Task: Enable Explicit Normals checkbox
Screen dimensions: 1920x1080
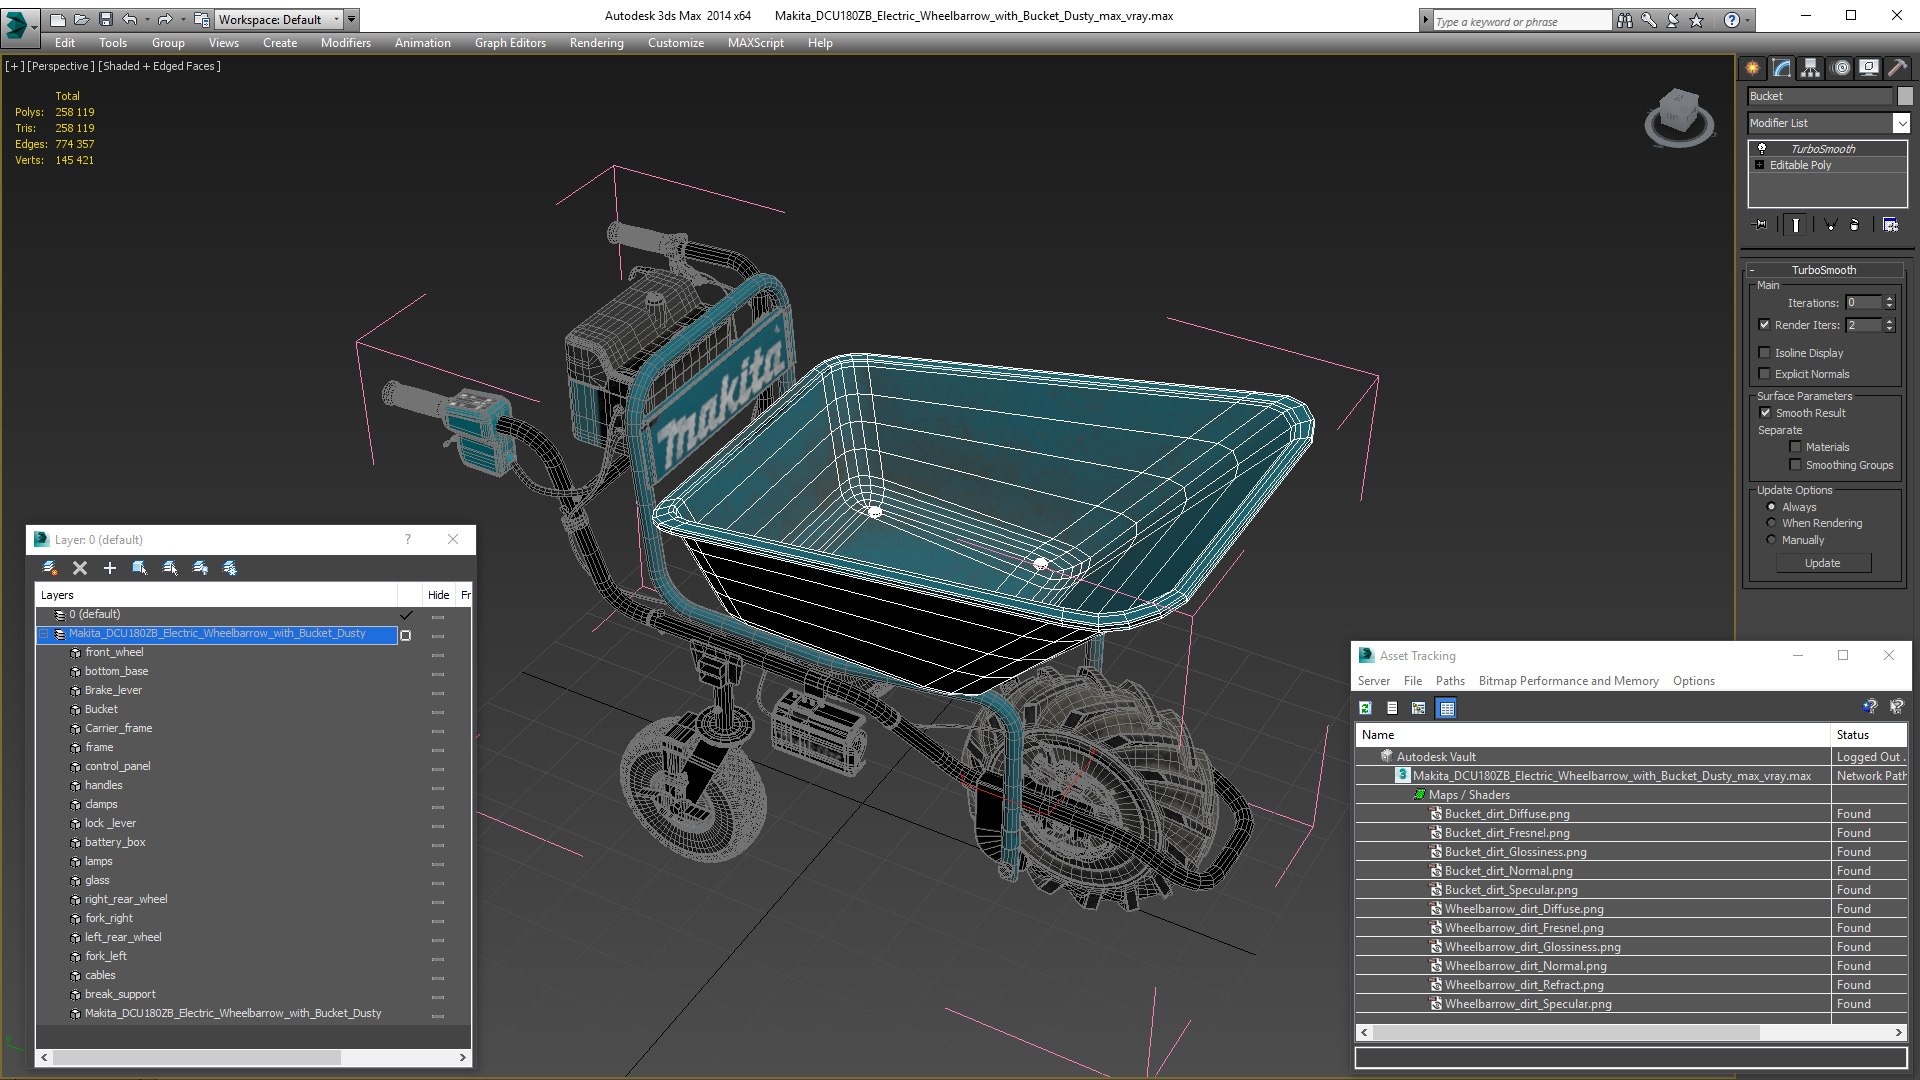Action: coord(1764,374)
